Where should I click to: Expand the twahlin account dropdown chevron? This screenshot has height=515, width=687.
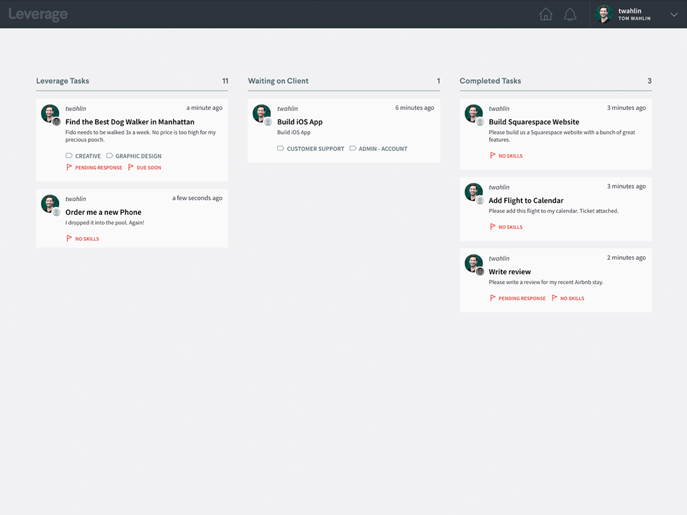coord(674,14)
